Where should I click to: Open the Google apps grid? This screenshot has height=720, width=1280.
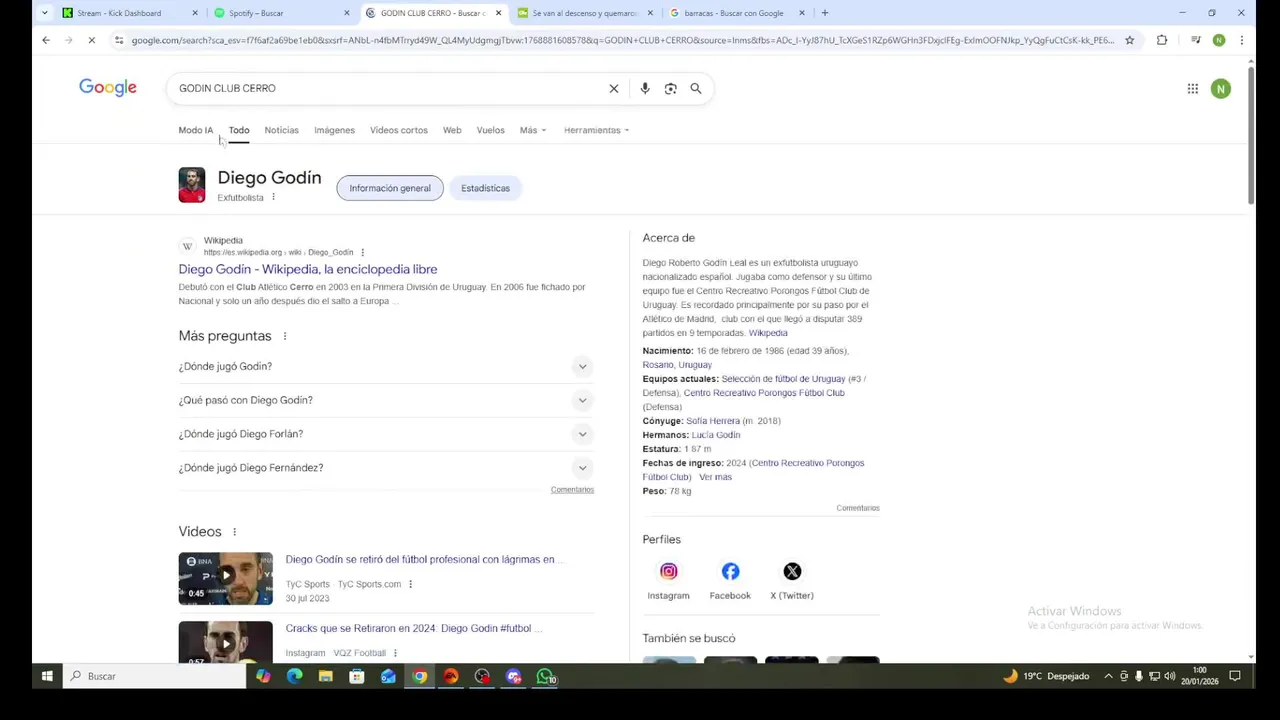[x=1193, y=89]
